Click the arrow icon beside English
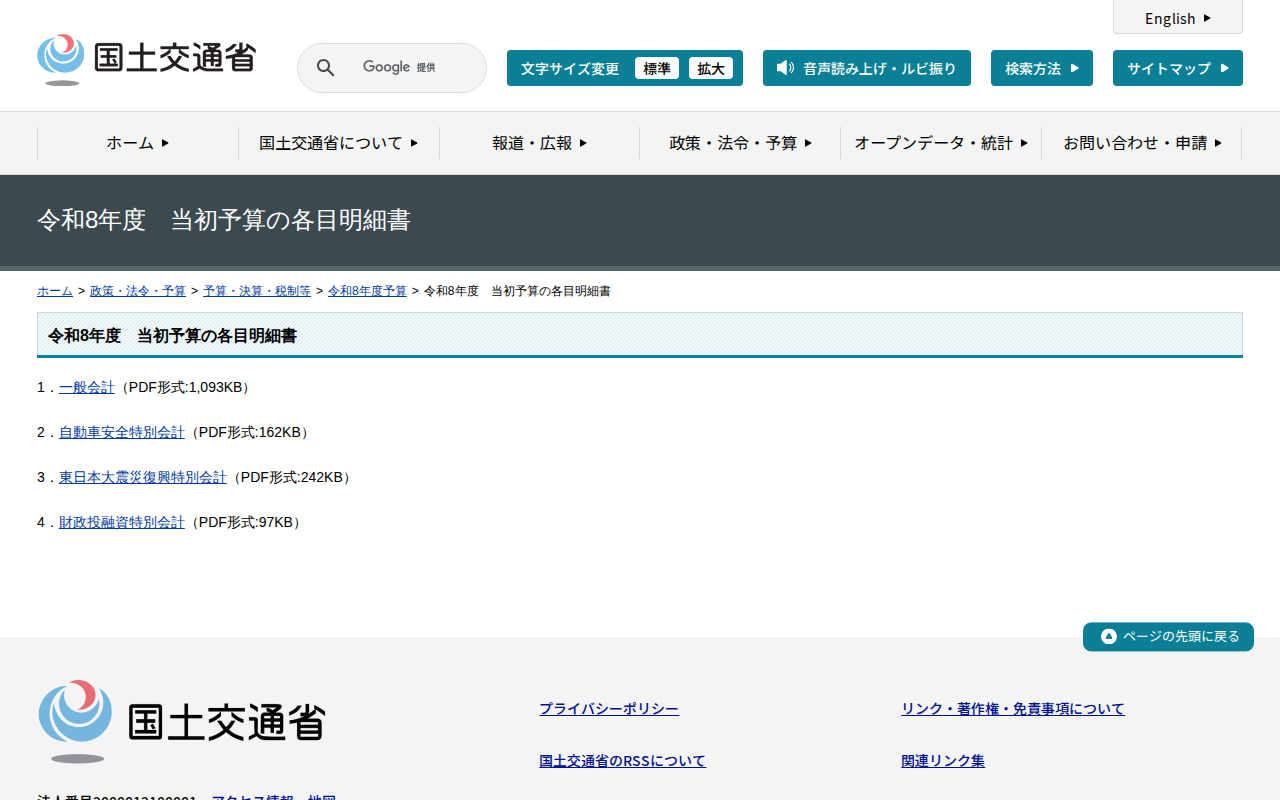 1207,18
